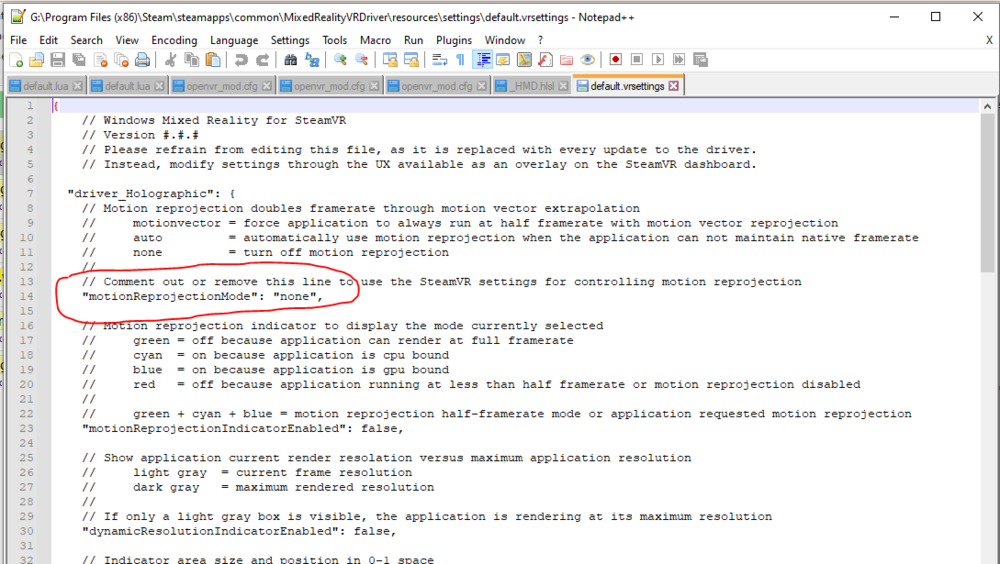The image size is (1000, 564).
Task: Close the default.vrsettings tab
Action: pos(673,86)
